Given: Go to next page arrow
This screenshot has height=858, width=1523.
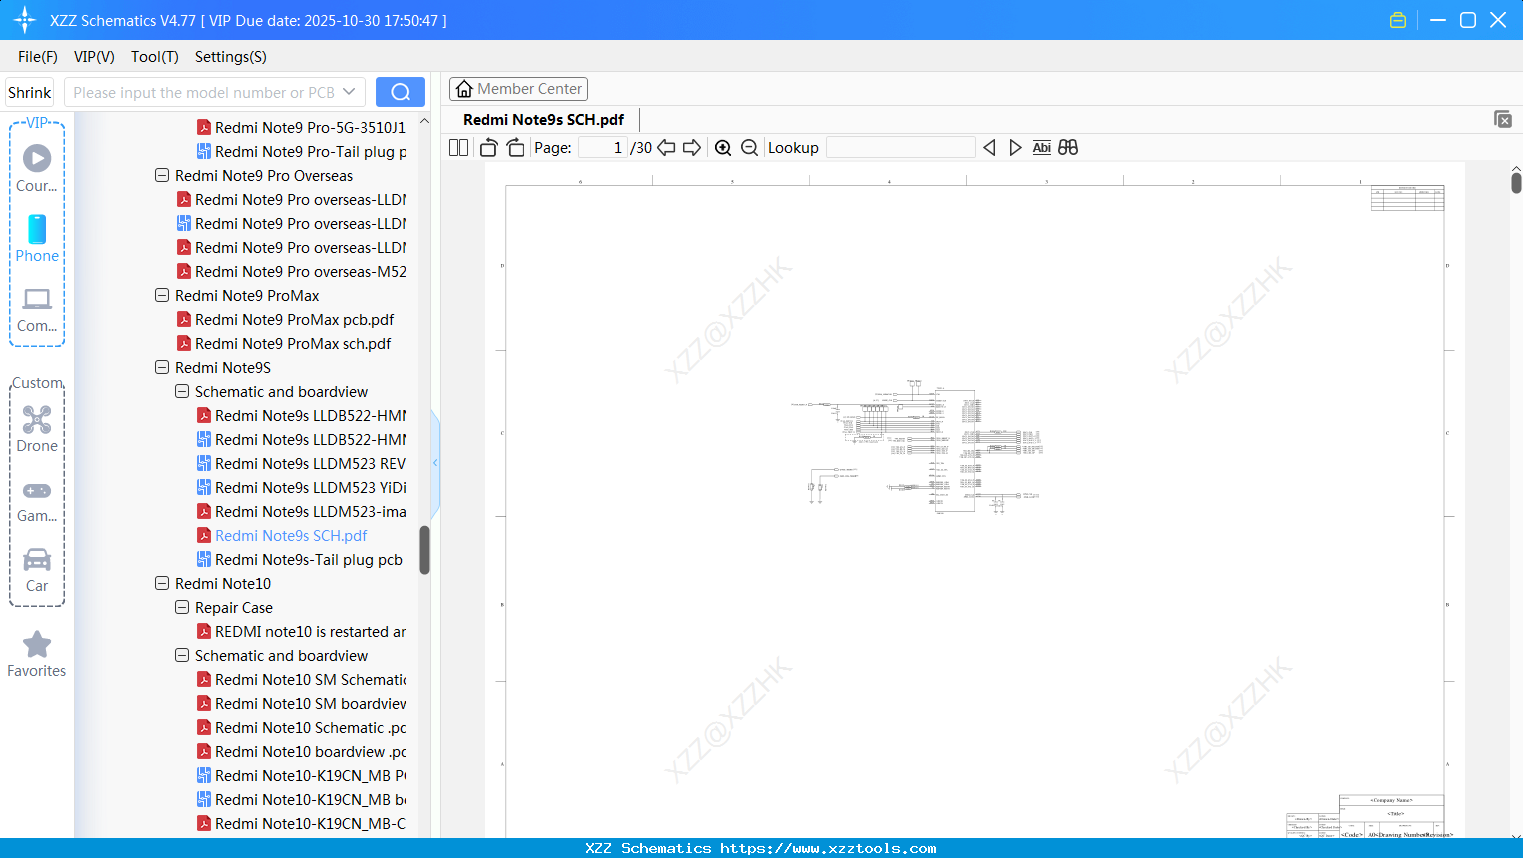Looking at the screenshot, I should pyautogui.click(x=692, y=148).
